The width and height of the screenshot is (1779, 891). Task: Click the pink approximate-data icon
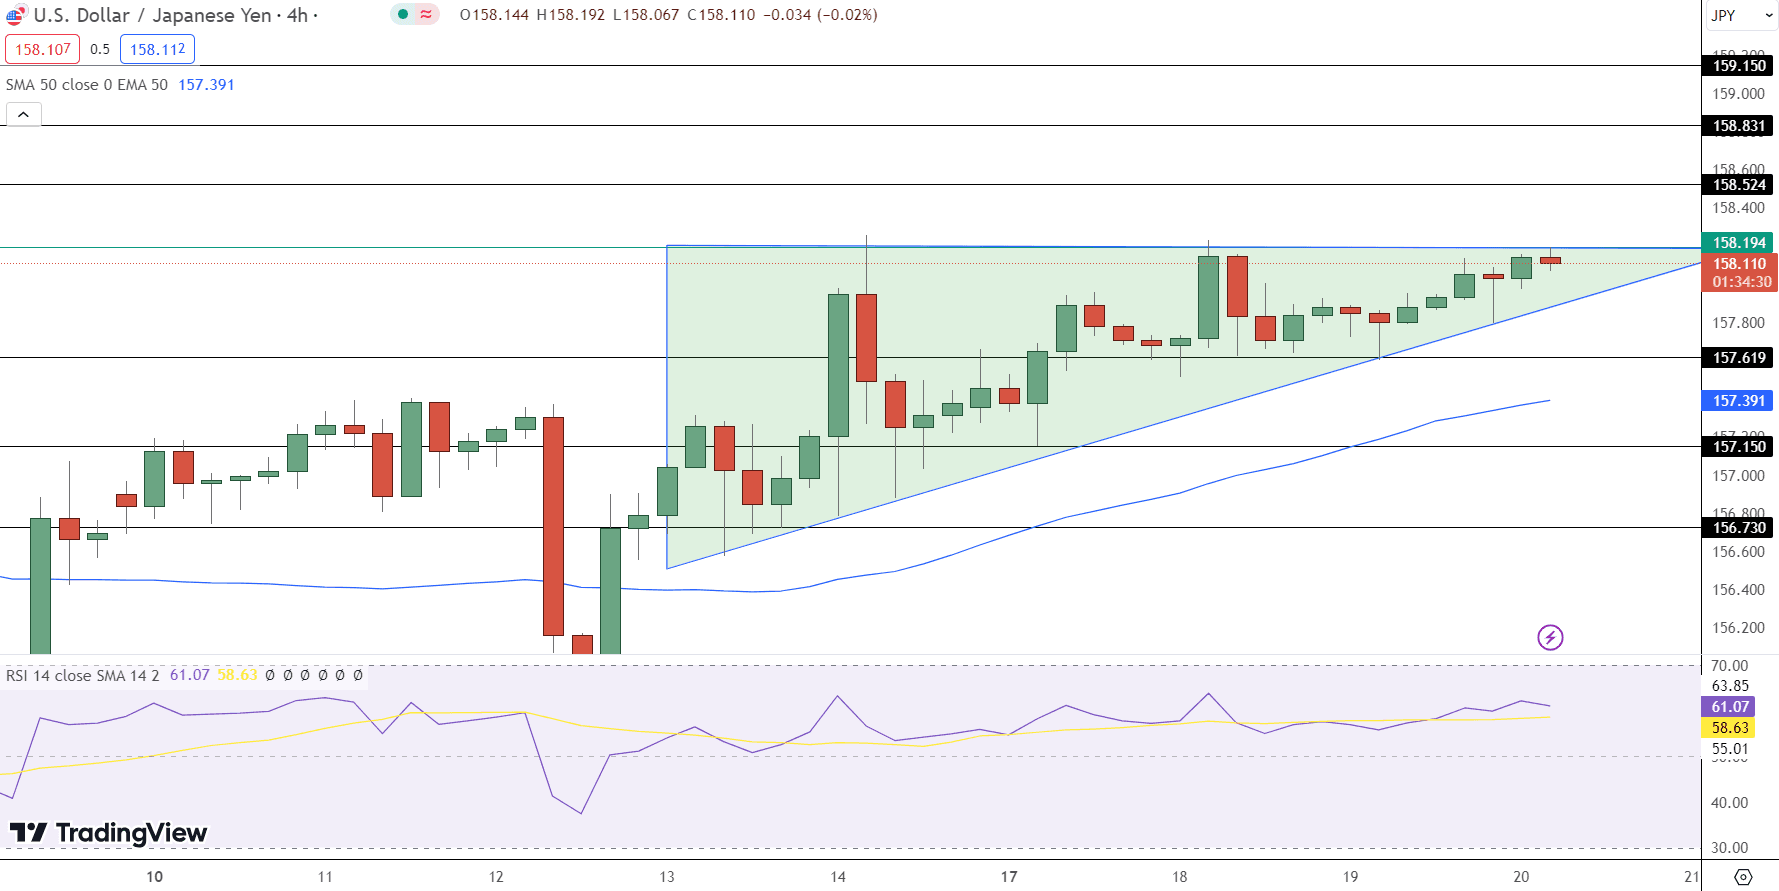(x=426, y=14)
